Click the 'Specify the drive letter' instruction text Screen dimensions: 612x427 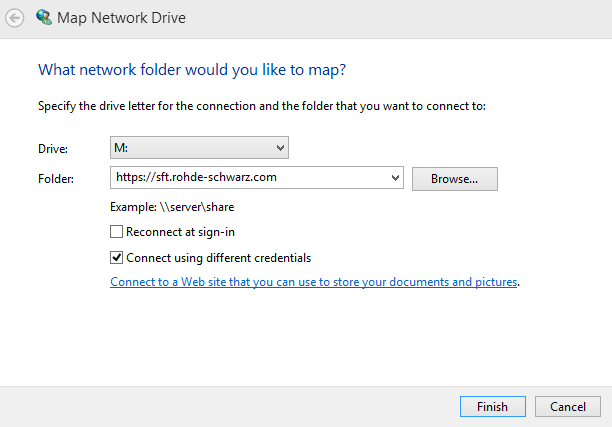(x=261, y=105)
